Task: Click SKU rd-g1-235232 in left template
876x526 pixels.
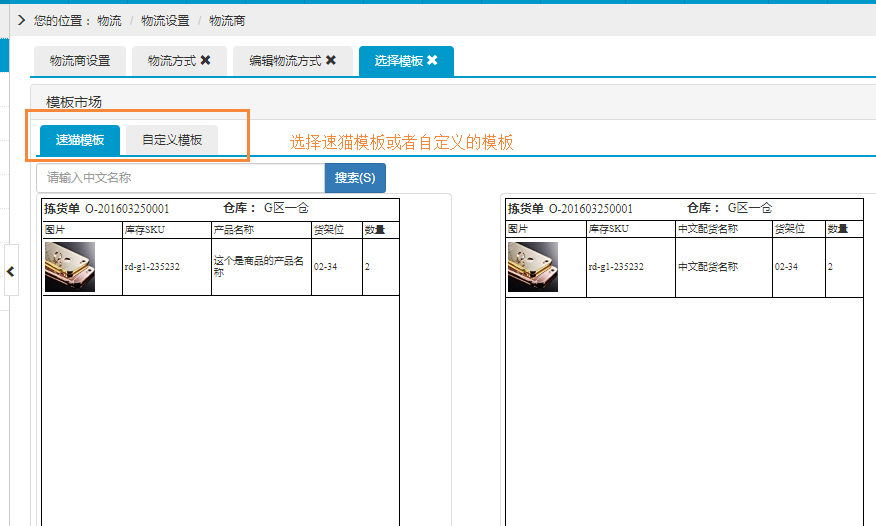Action: tap(152, 267)
